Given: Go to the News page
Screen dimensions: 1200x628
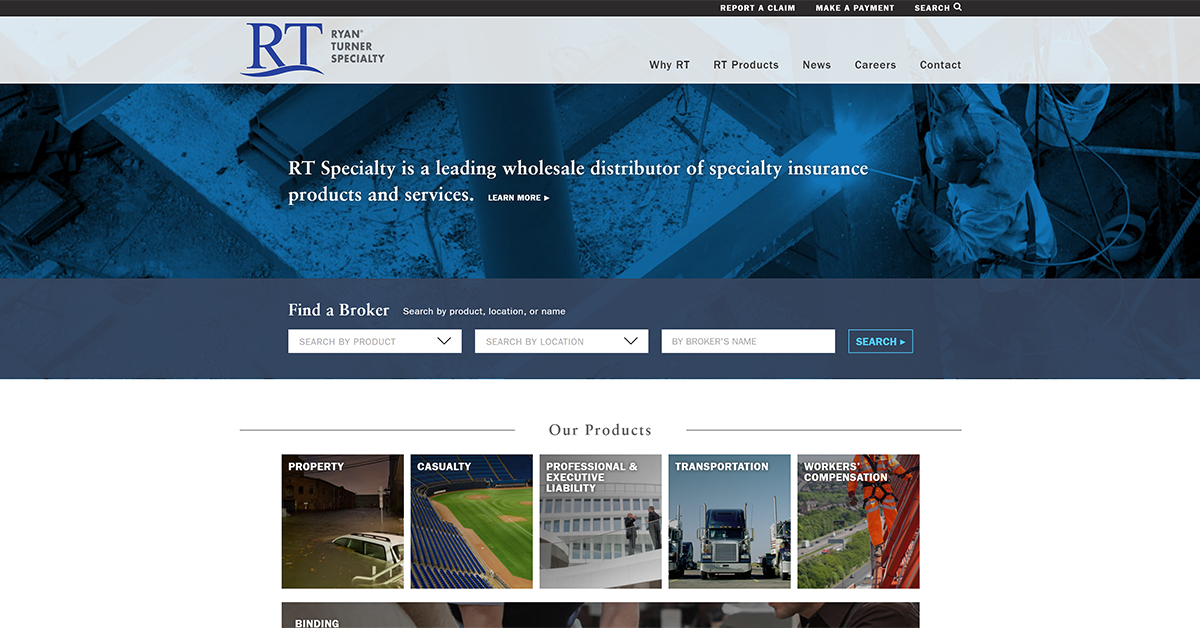Looking at the screenshot, I should [816, 65].
